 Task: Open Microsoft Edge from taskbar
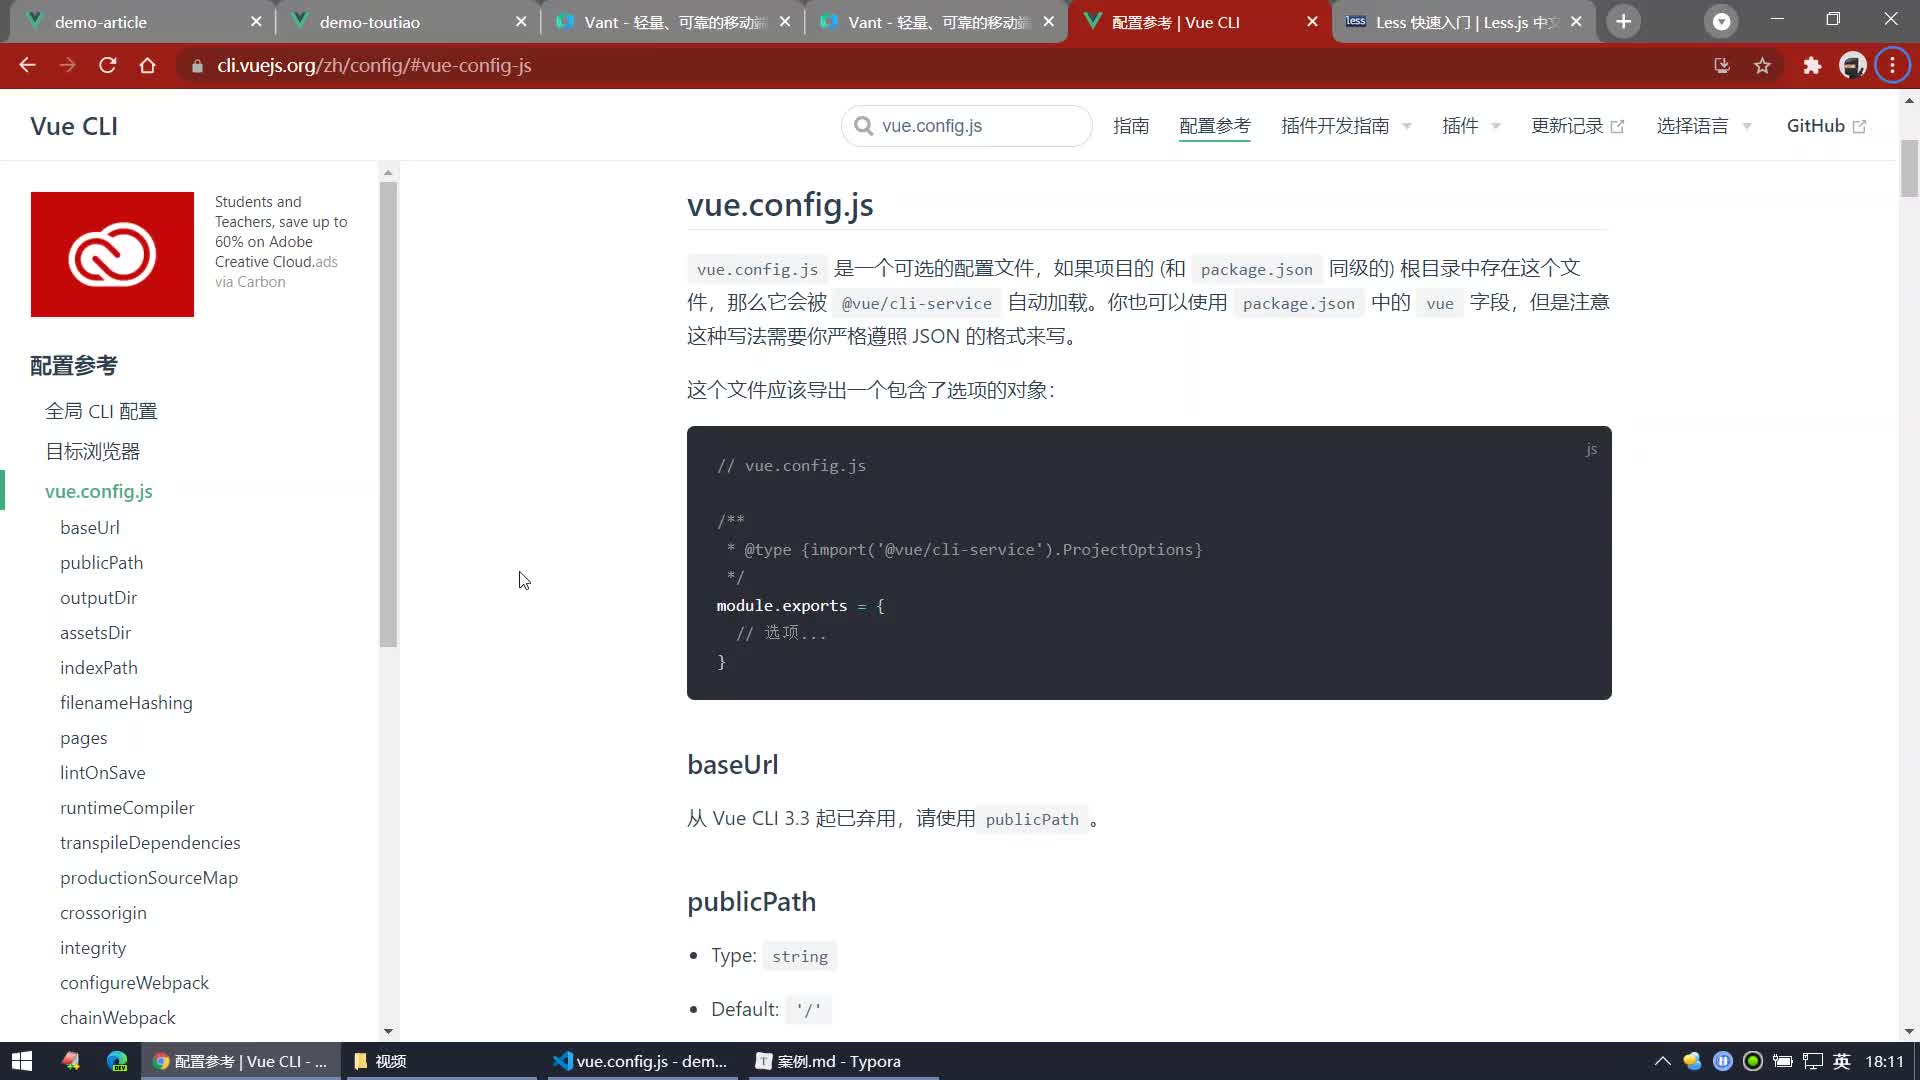[x=117, y=1061]
